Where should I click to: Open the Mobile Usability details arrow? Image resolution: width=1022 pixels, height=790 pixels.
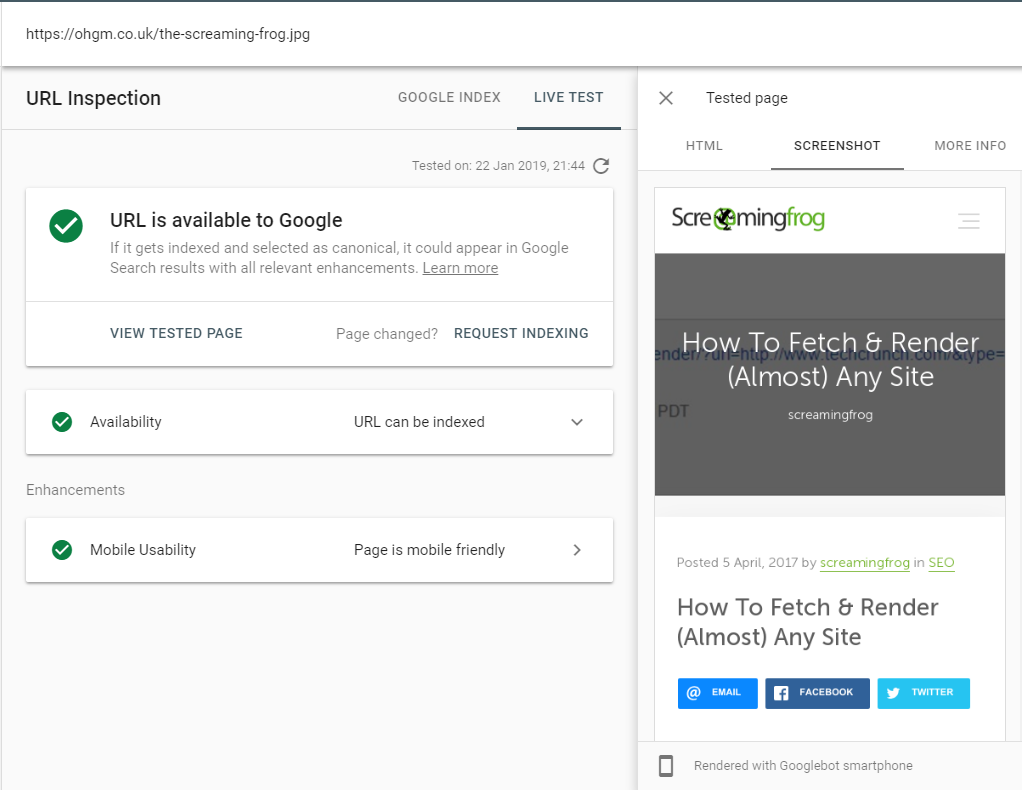(577, 549)
